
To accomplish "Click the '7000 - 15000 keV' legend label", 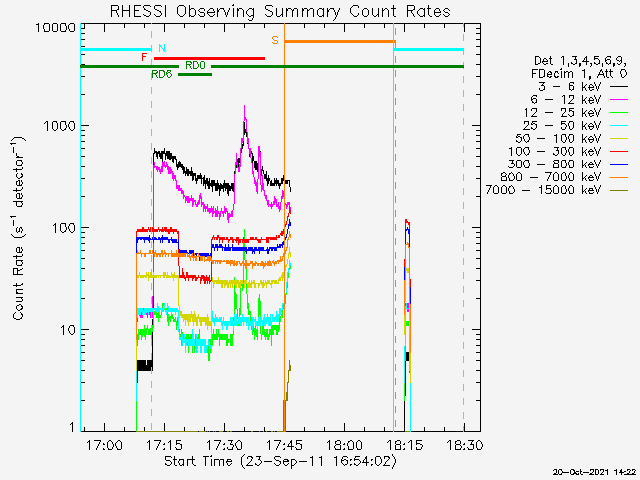I will pyautogui.click(x=543, y=190).
